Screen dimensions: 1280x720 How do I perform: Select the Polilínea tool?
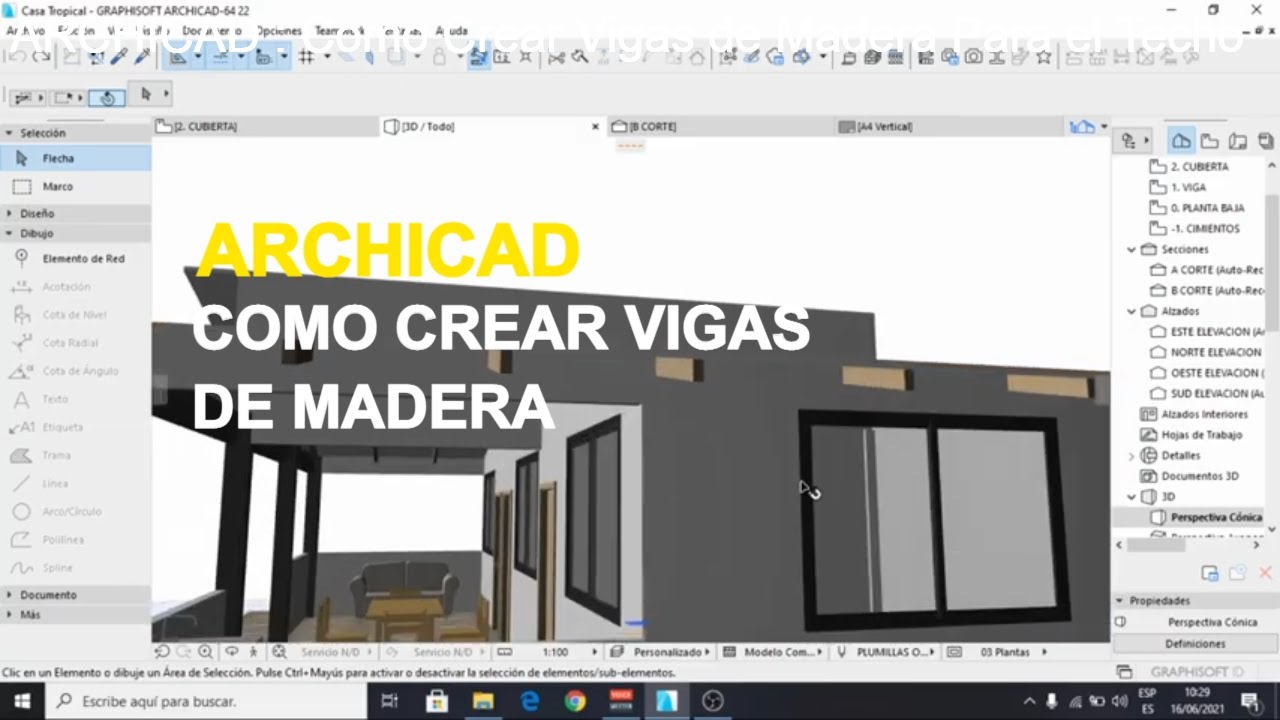pos(75,539)
